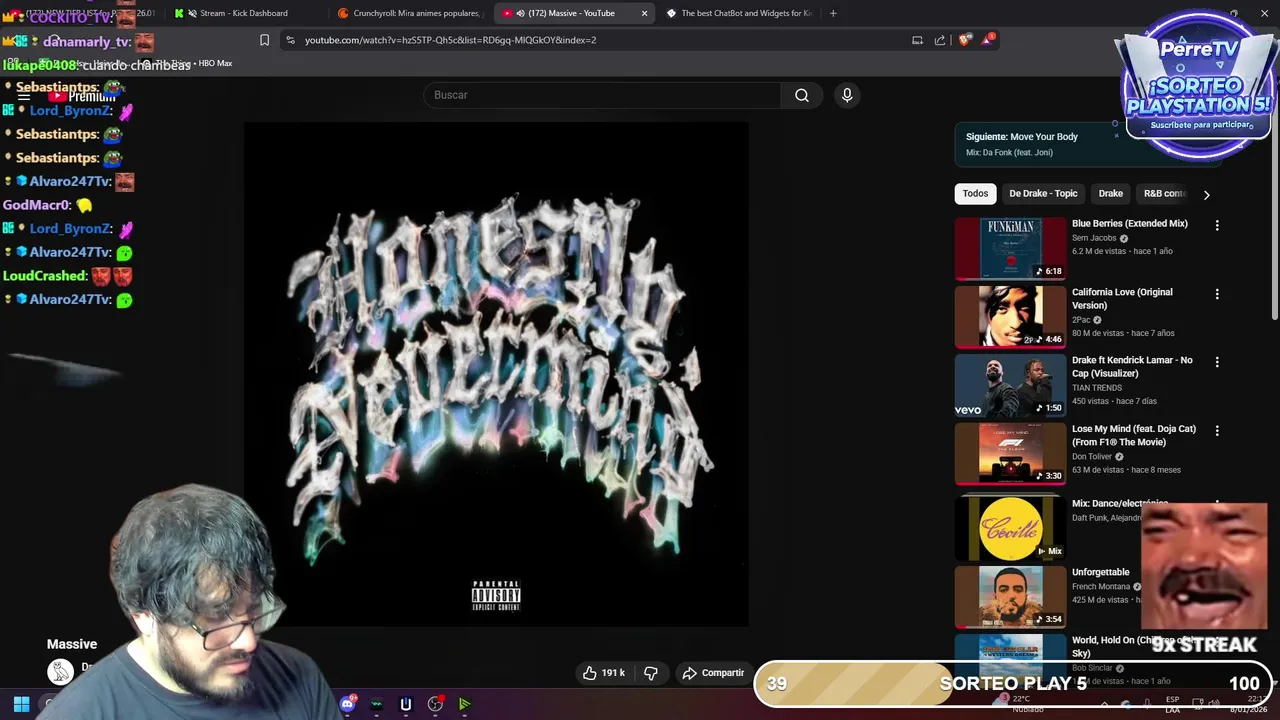The image size is (1280, 720).
Task: Select the Todos filter chip
Action: coord(975,194)
